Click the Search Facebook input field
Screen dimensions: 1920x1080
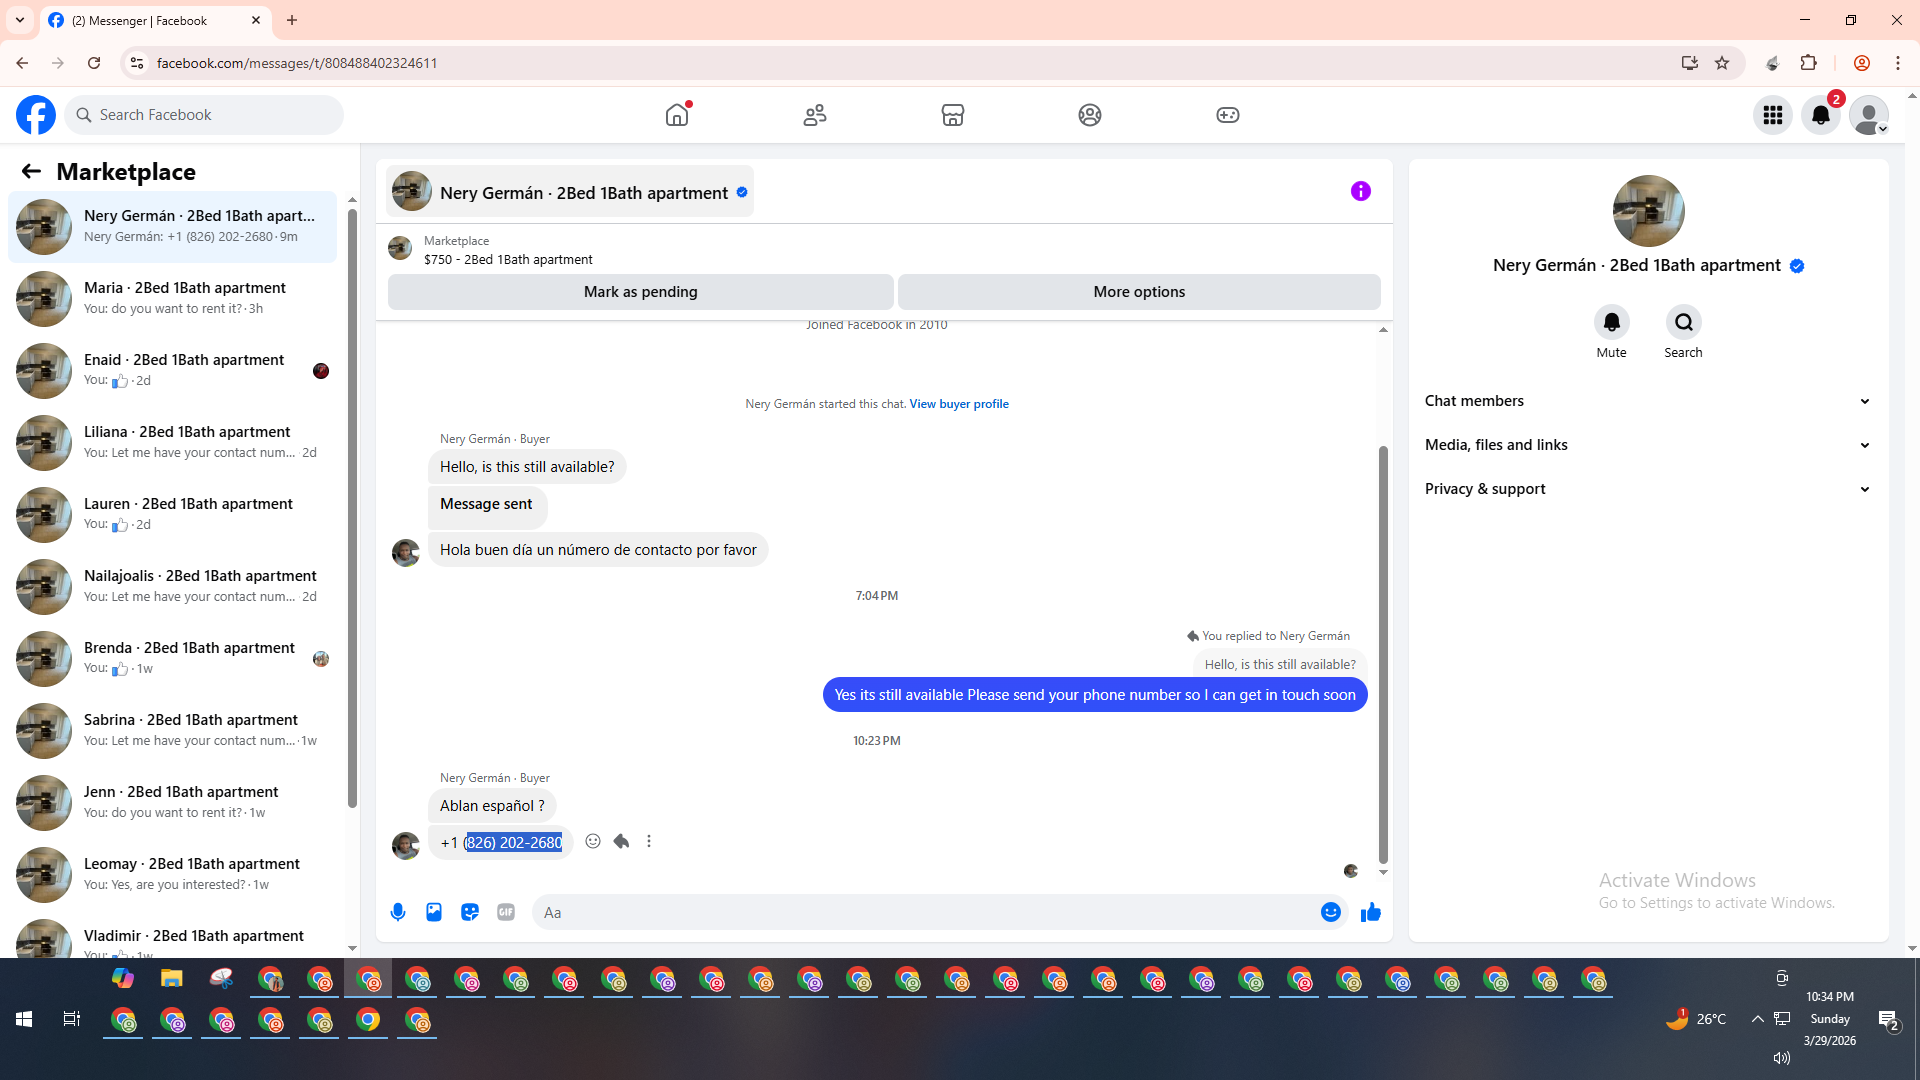pos(204,115)
